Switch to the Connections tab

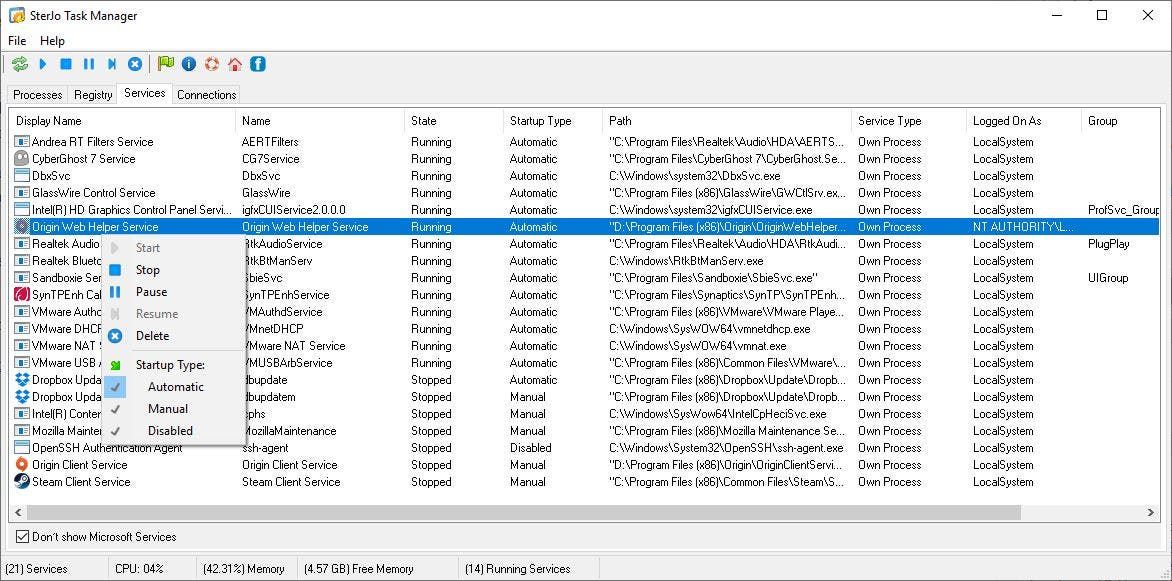tap(207, 95)
